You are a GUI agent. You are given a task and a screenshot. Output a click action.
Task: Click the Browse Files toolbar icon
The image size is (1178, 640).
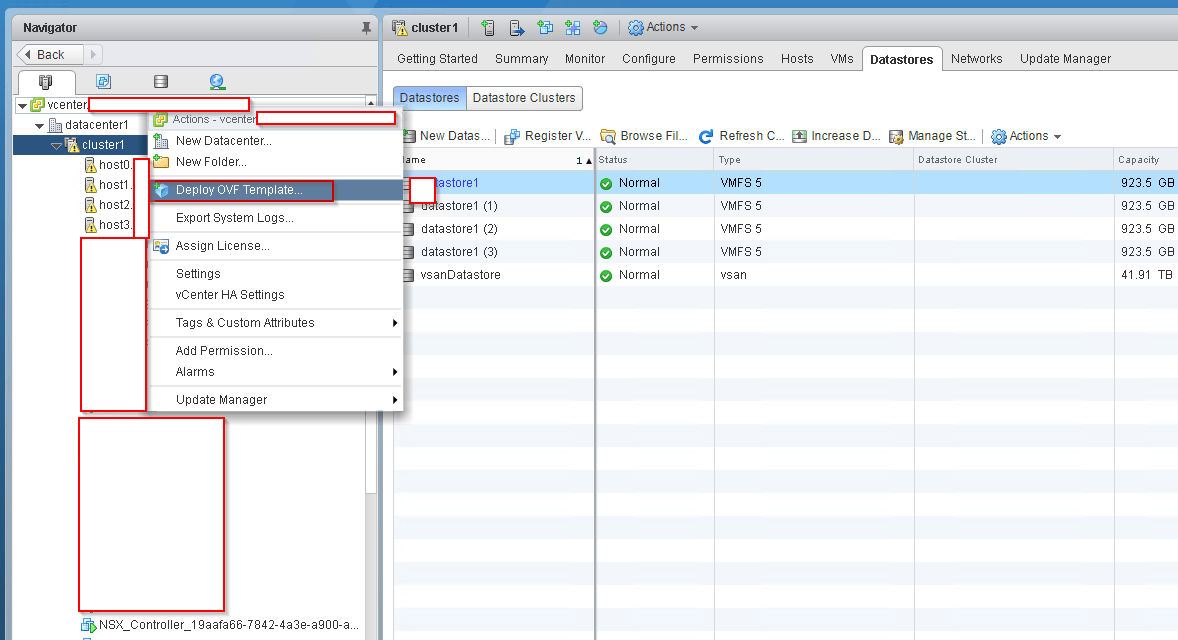[608, 136]
